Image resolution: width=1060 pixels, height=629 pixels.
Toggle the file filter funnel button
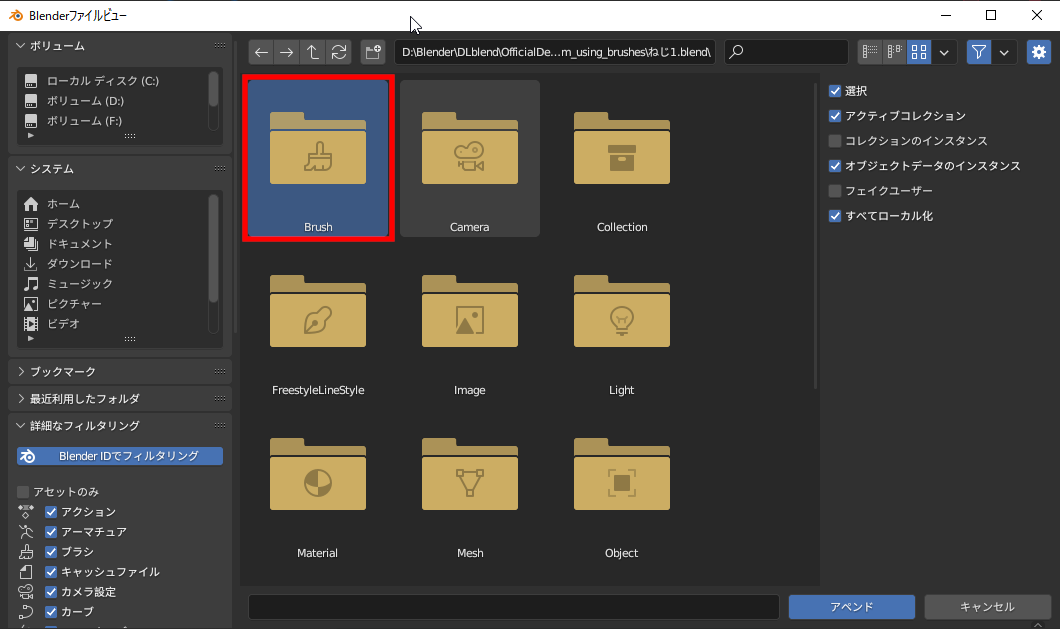tap(978, 52)
